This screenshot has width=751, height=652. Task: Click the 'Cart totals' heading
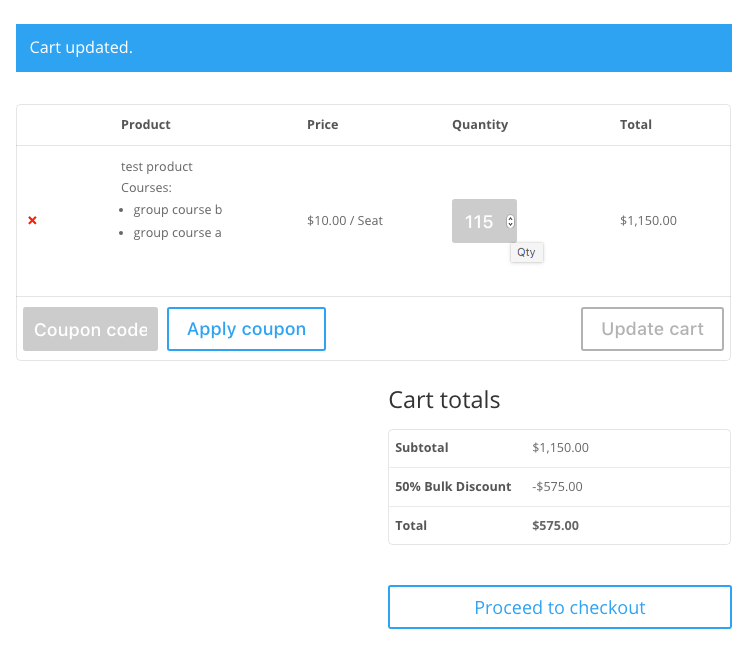[x=444, y=400]
